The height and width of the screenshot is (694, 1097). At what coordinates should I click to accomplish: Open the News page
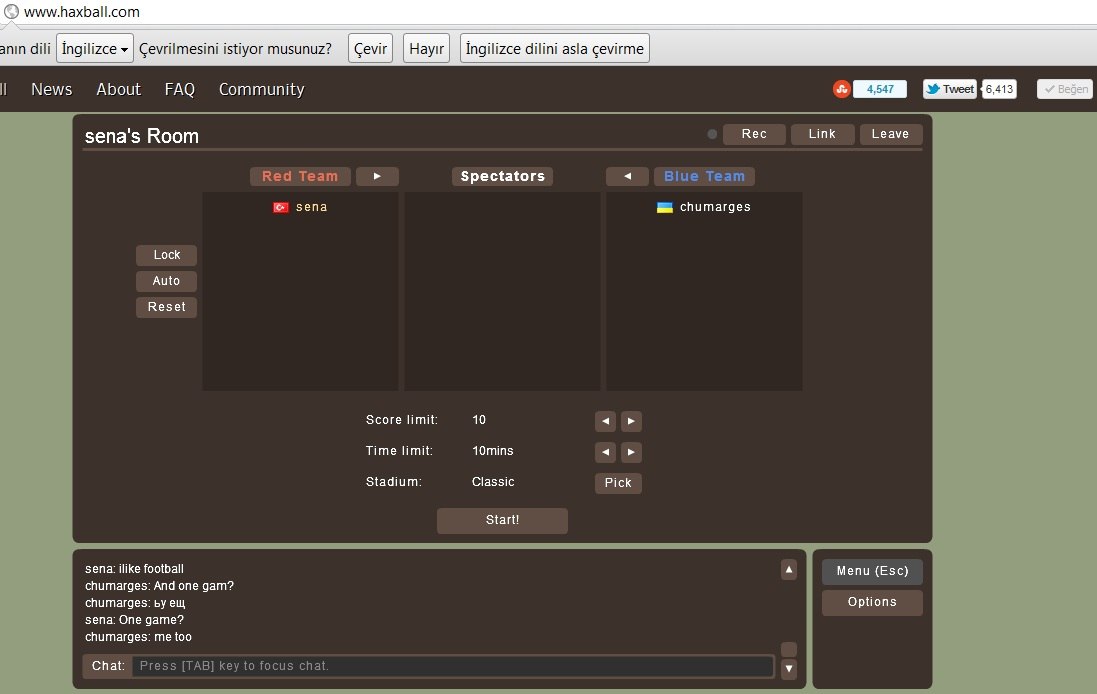coord(52,90)
